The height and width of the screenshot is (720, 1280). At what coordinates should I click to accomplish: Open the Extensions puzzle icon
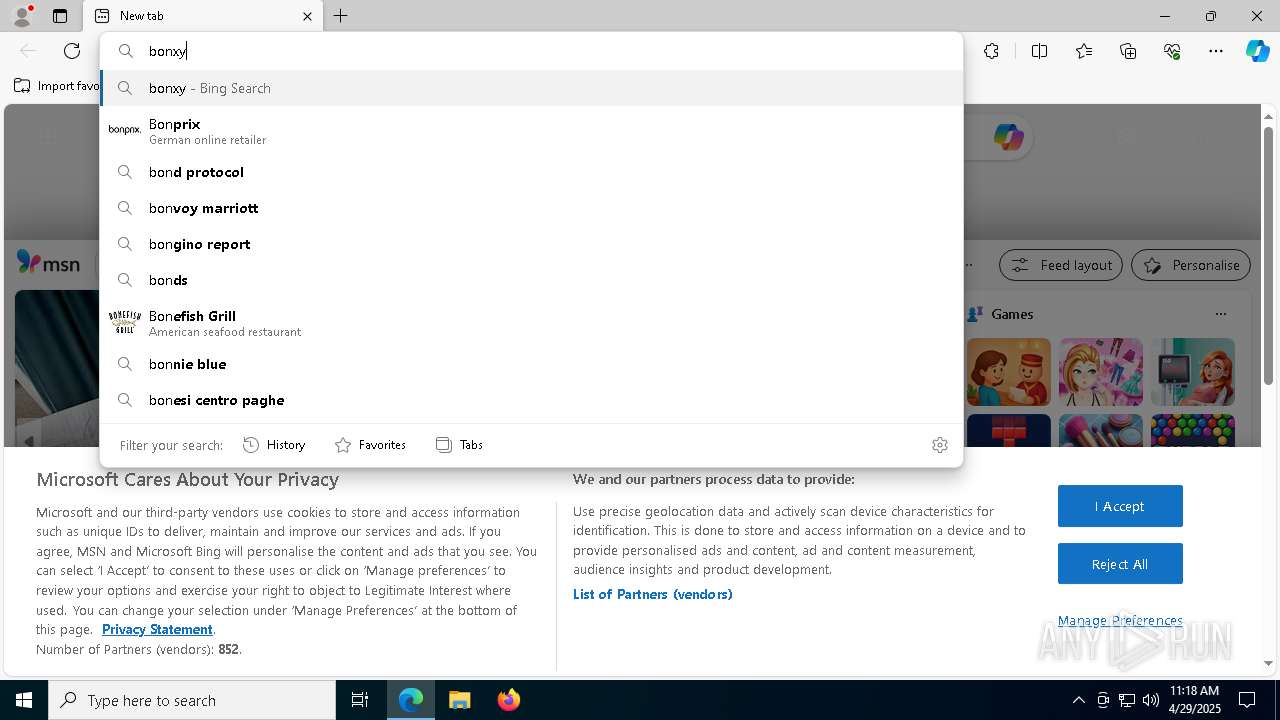[991, 51]
